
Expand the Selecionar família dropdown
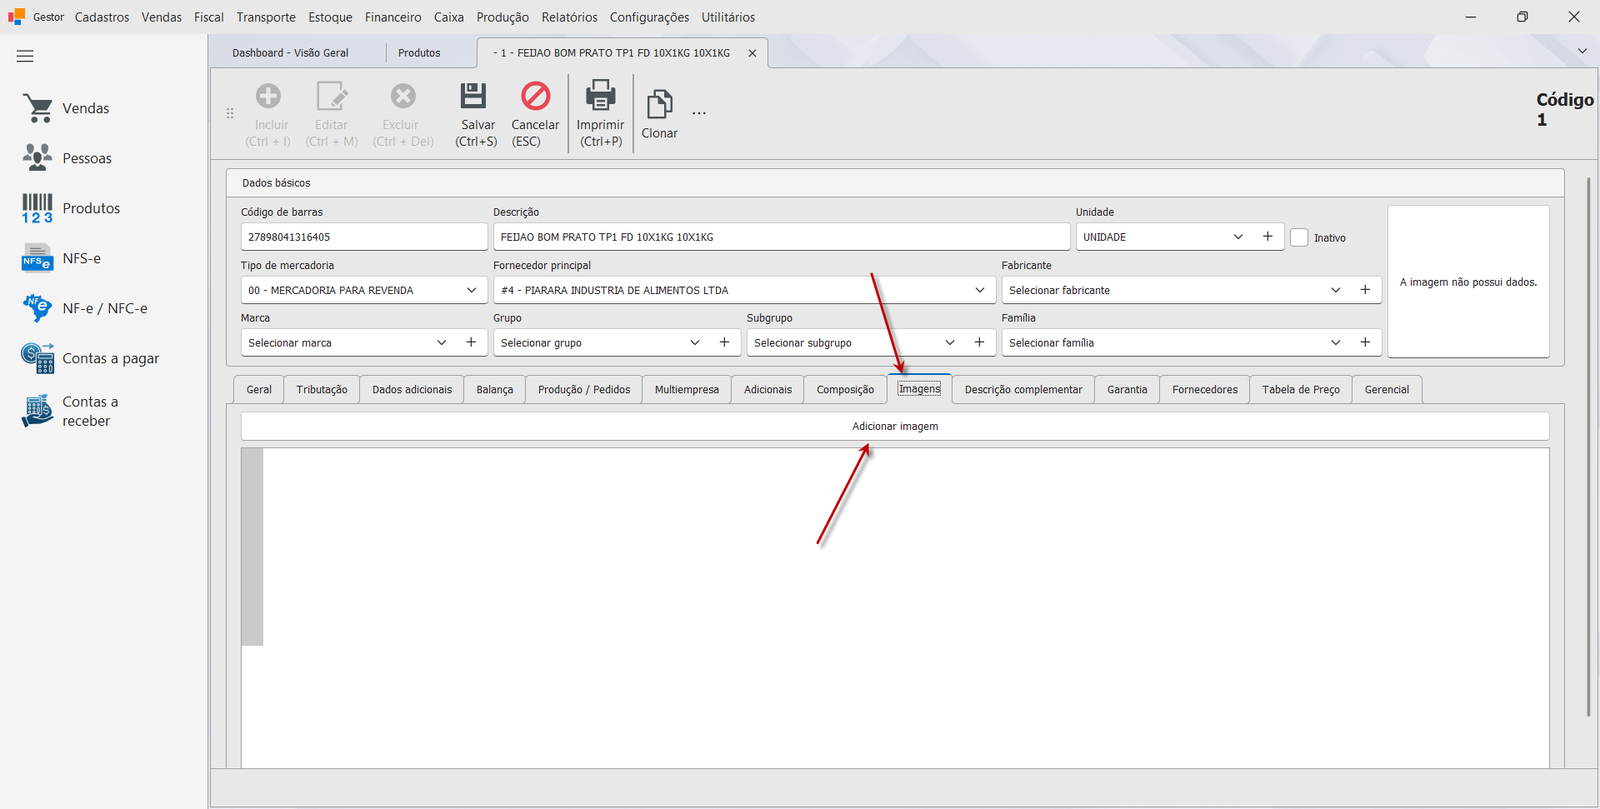1336,342
